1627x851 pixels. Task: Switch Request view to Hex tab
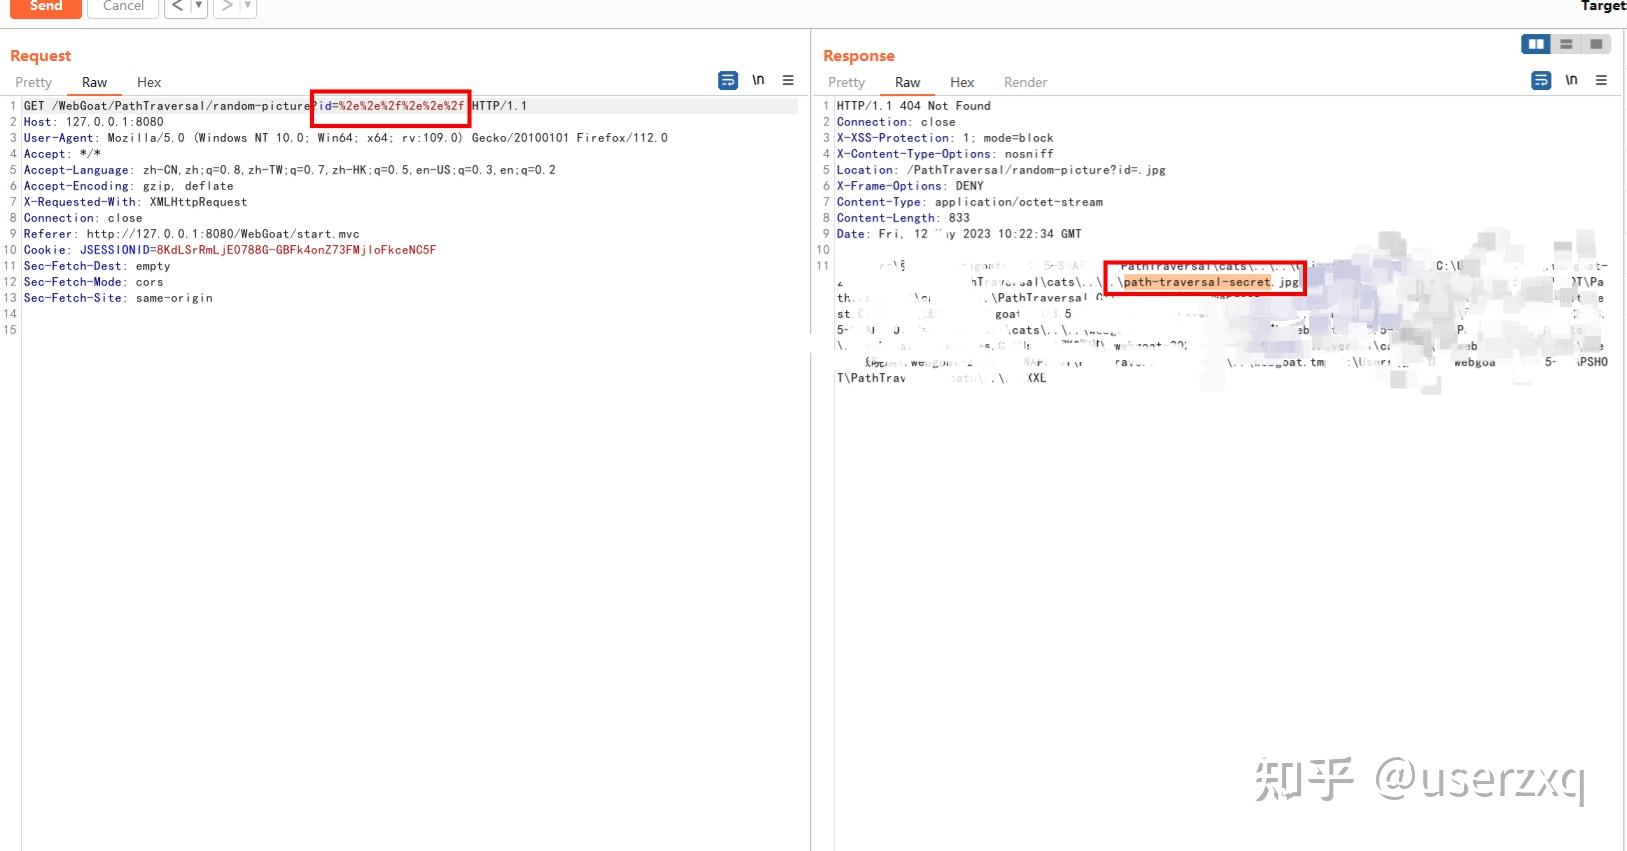coord(149,82)
